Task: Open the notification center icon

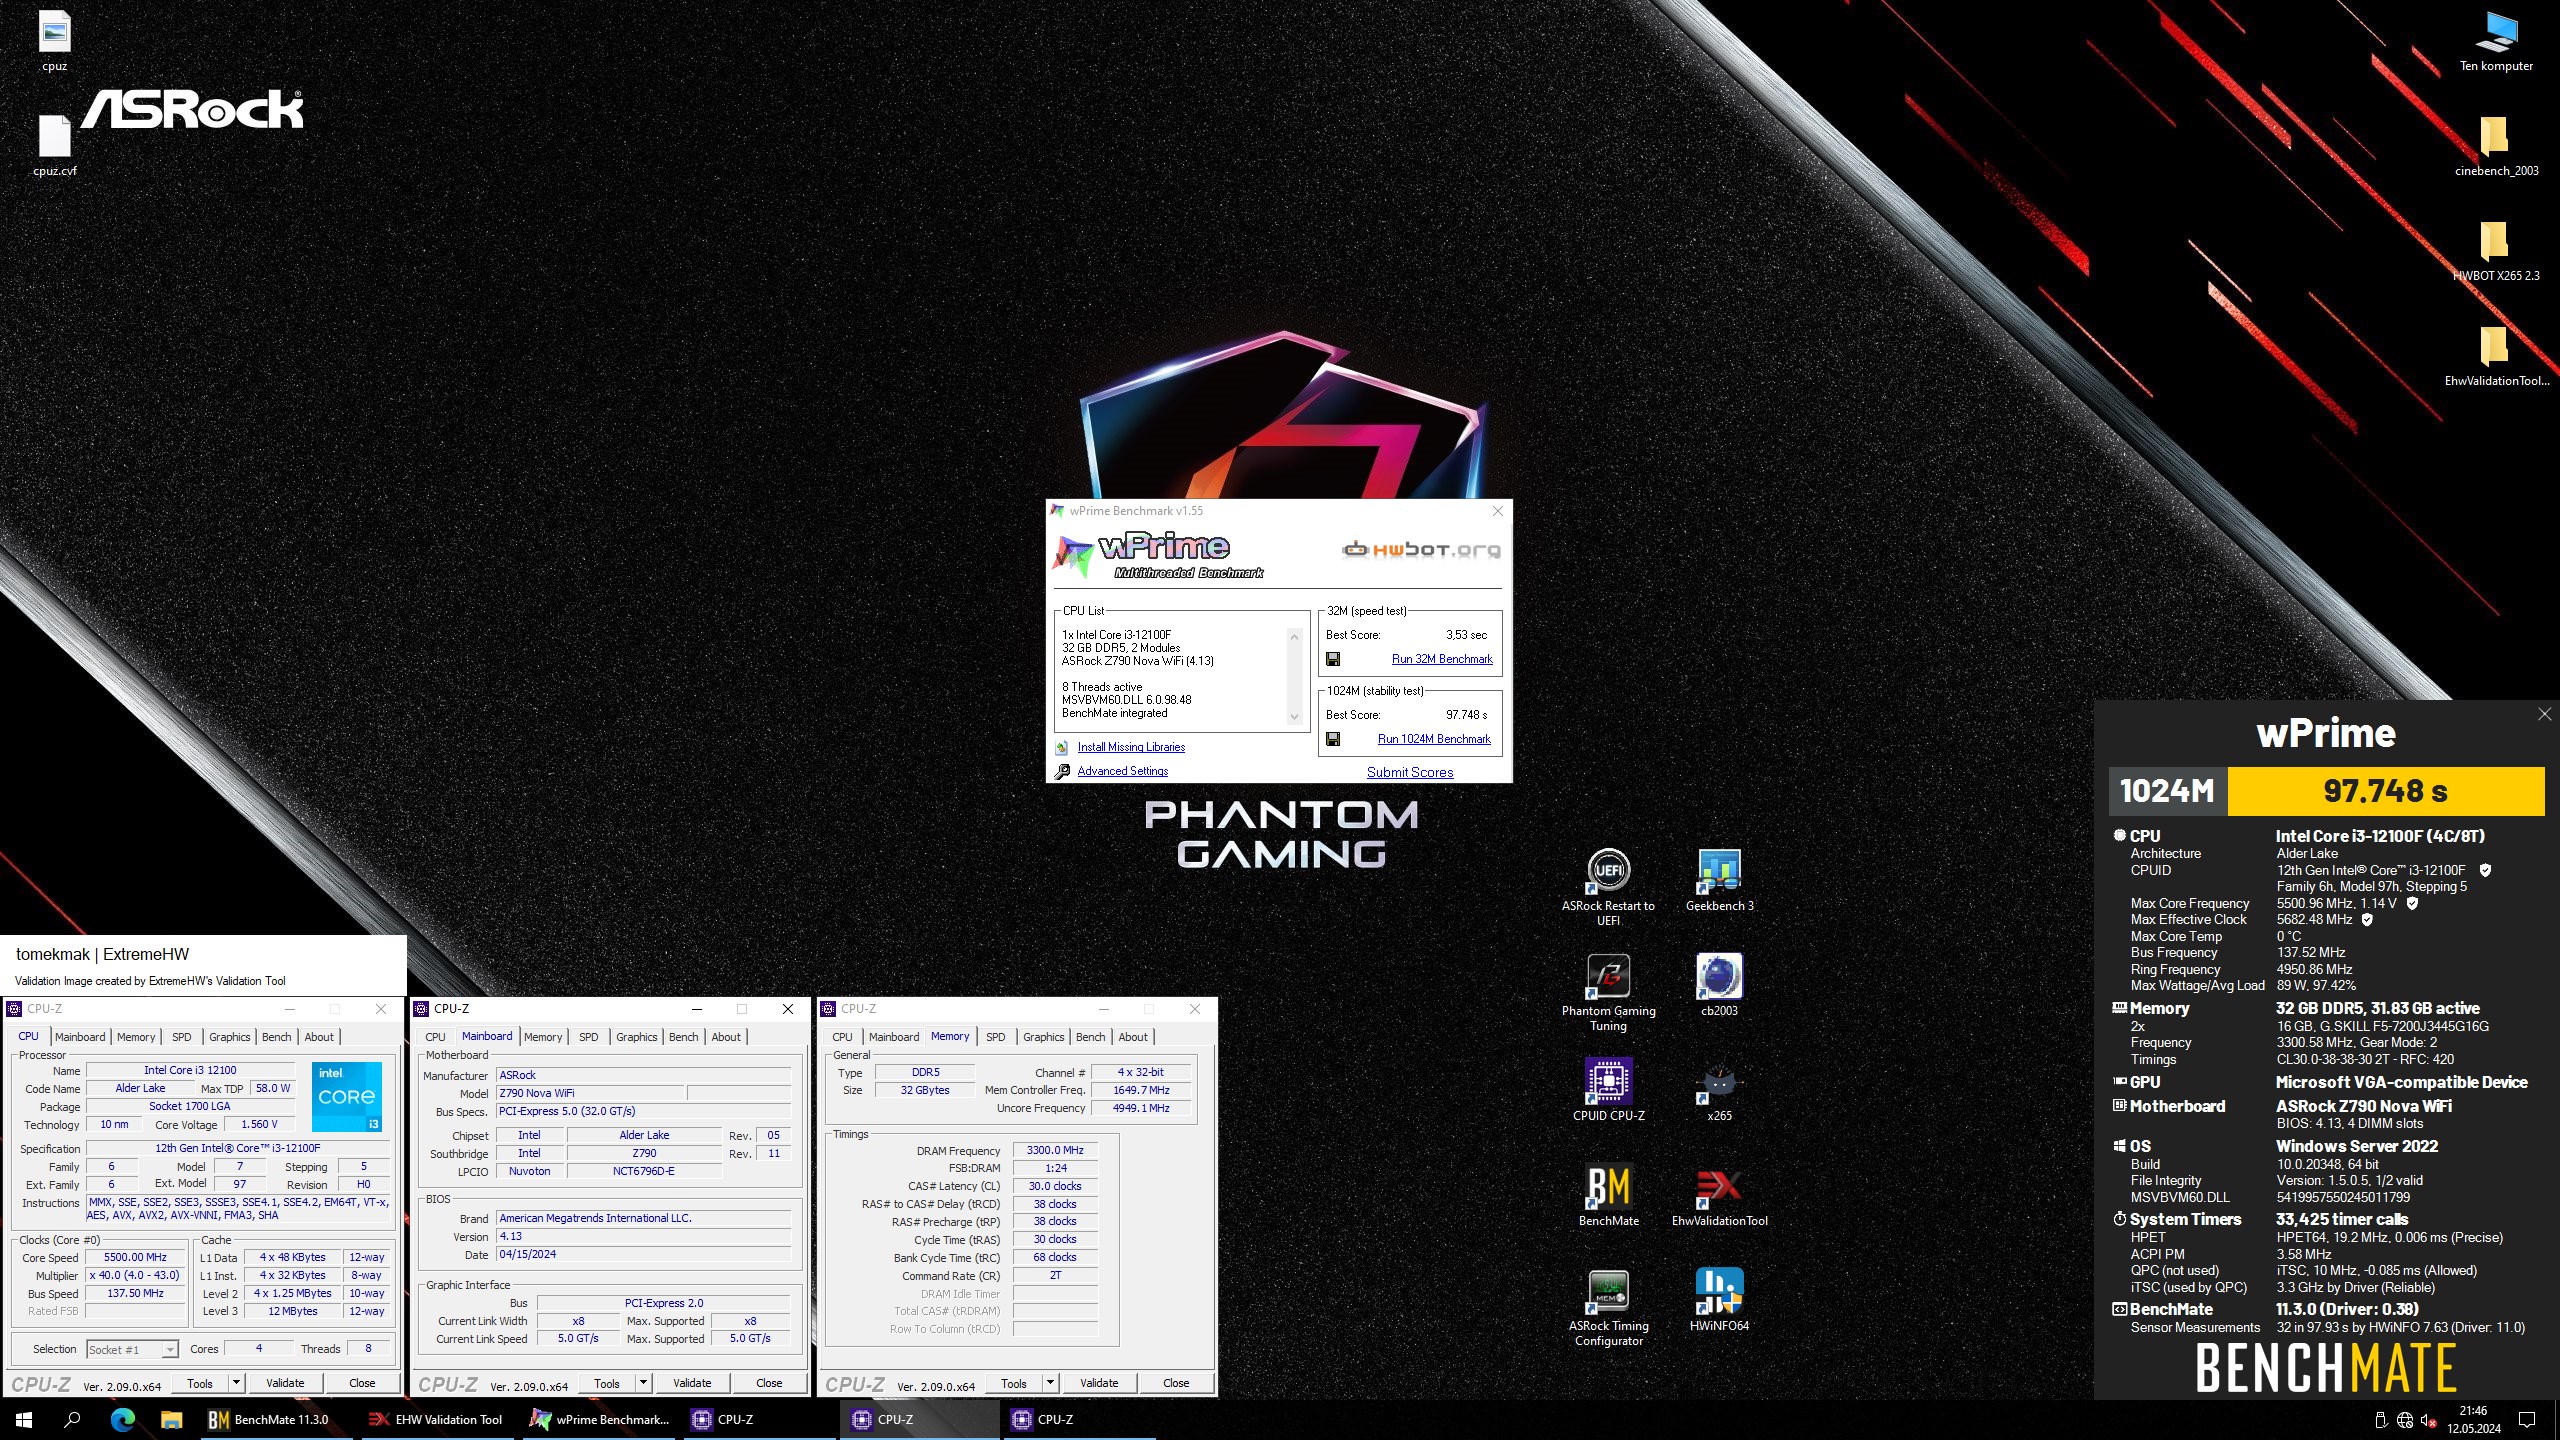Action: click(2527, 1419)
